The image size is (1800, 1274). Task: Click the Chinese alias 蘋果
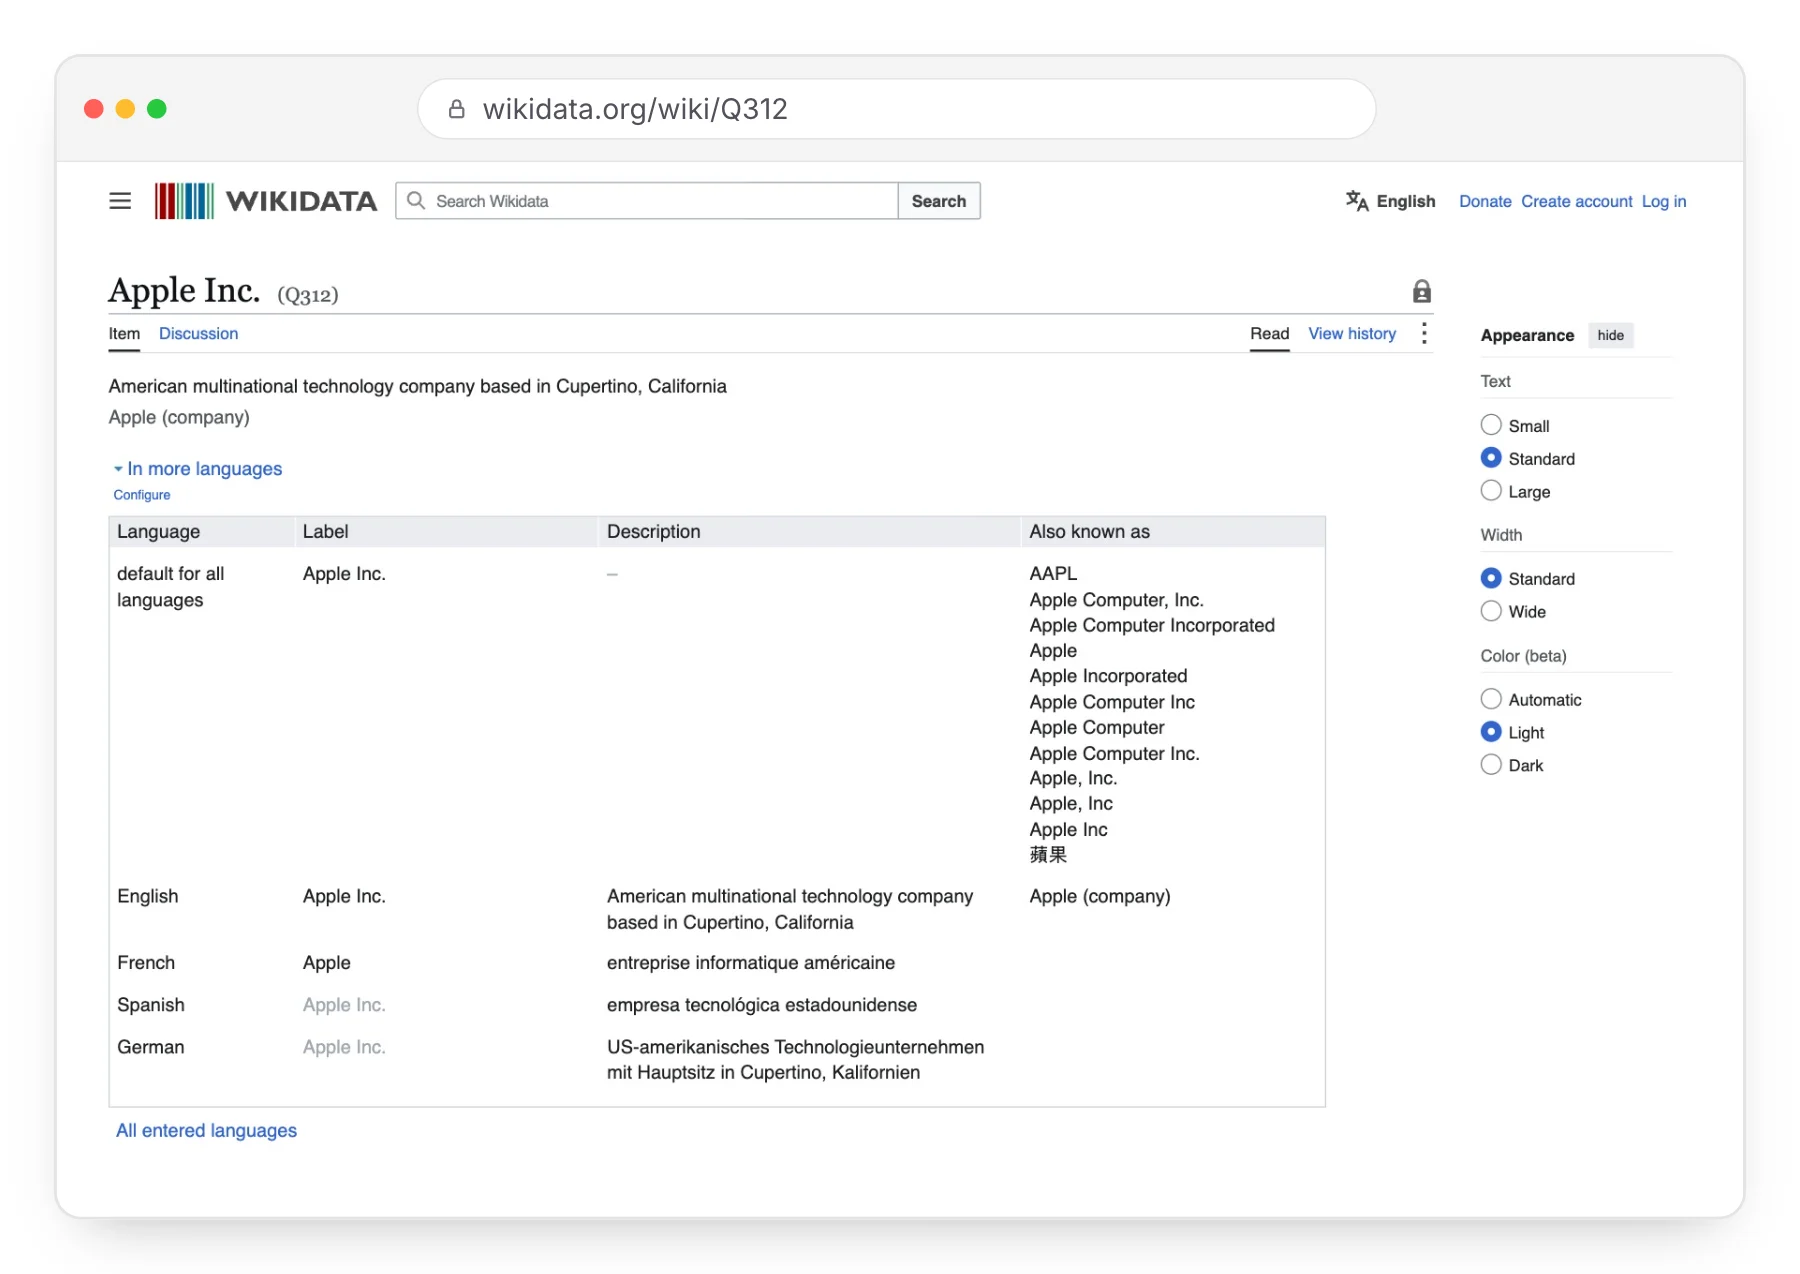(1048, 855)
